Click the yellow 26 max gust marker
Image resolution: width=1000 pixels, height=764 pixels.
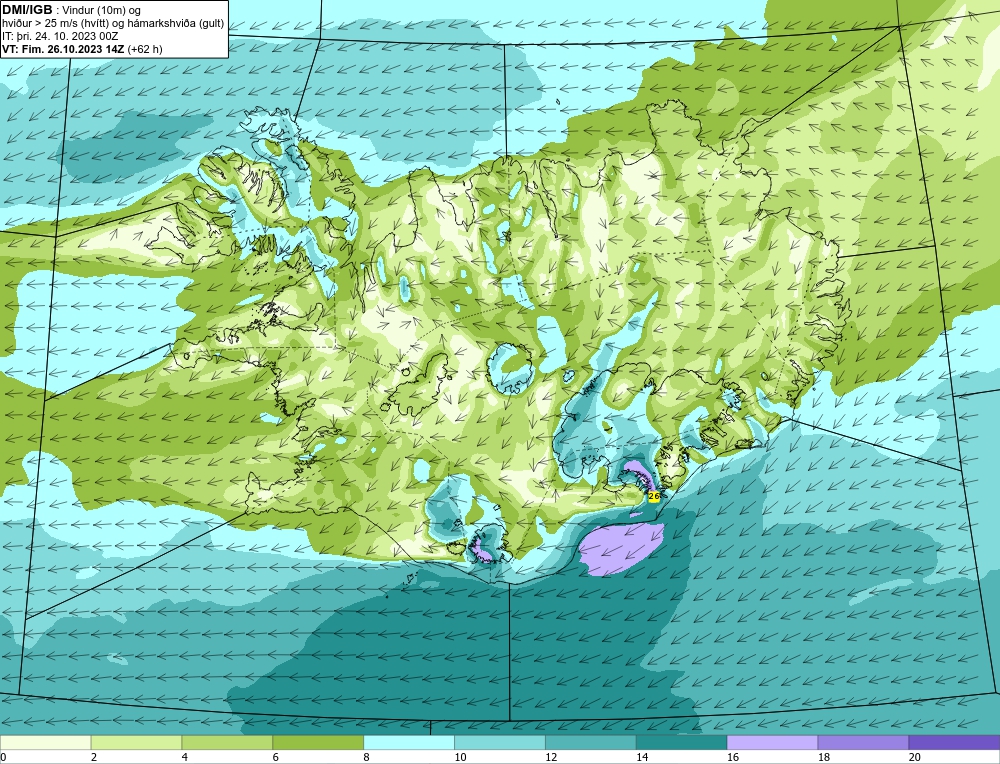[x=654, y=496]
